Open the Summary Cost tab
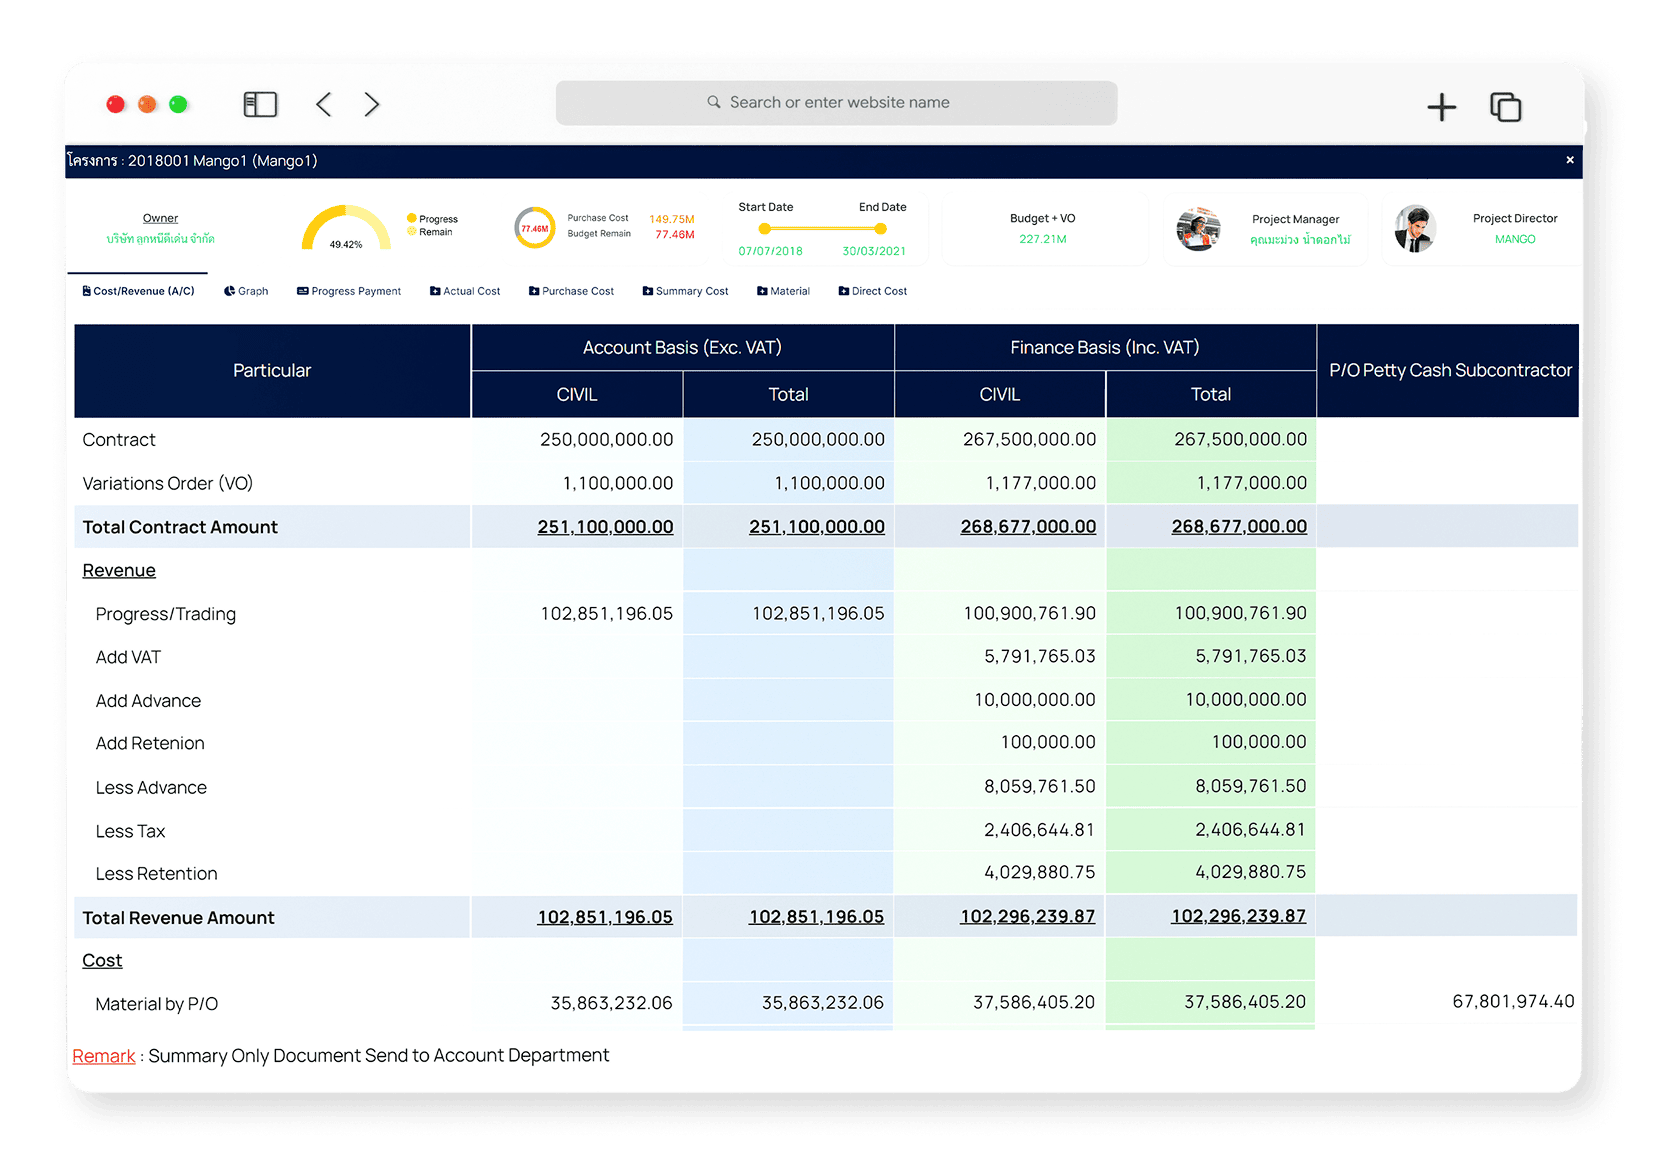The image size is (1660, 1151). click(685, 291)
